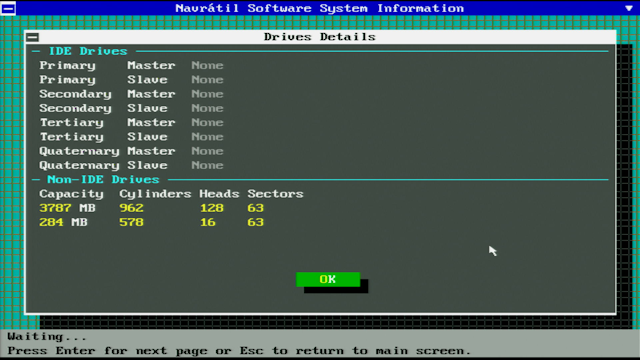Click the 578 cylinders value
Viewport: 640px width, 360px height.
point(131,222)
